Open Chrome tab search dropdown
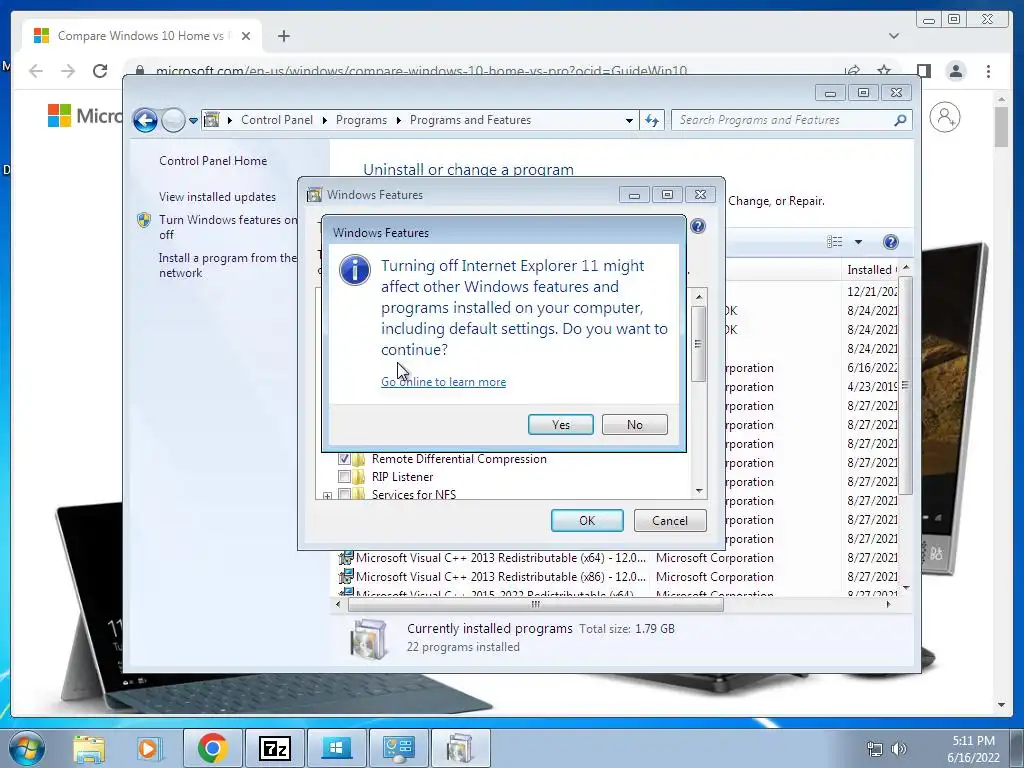1024x768 pixels. click(x=893, y=36)
